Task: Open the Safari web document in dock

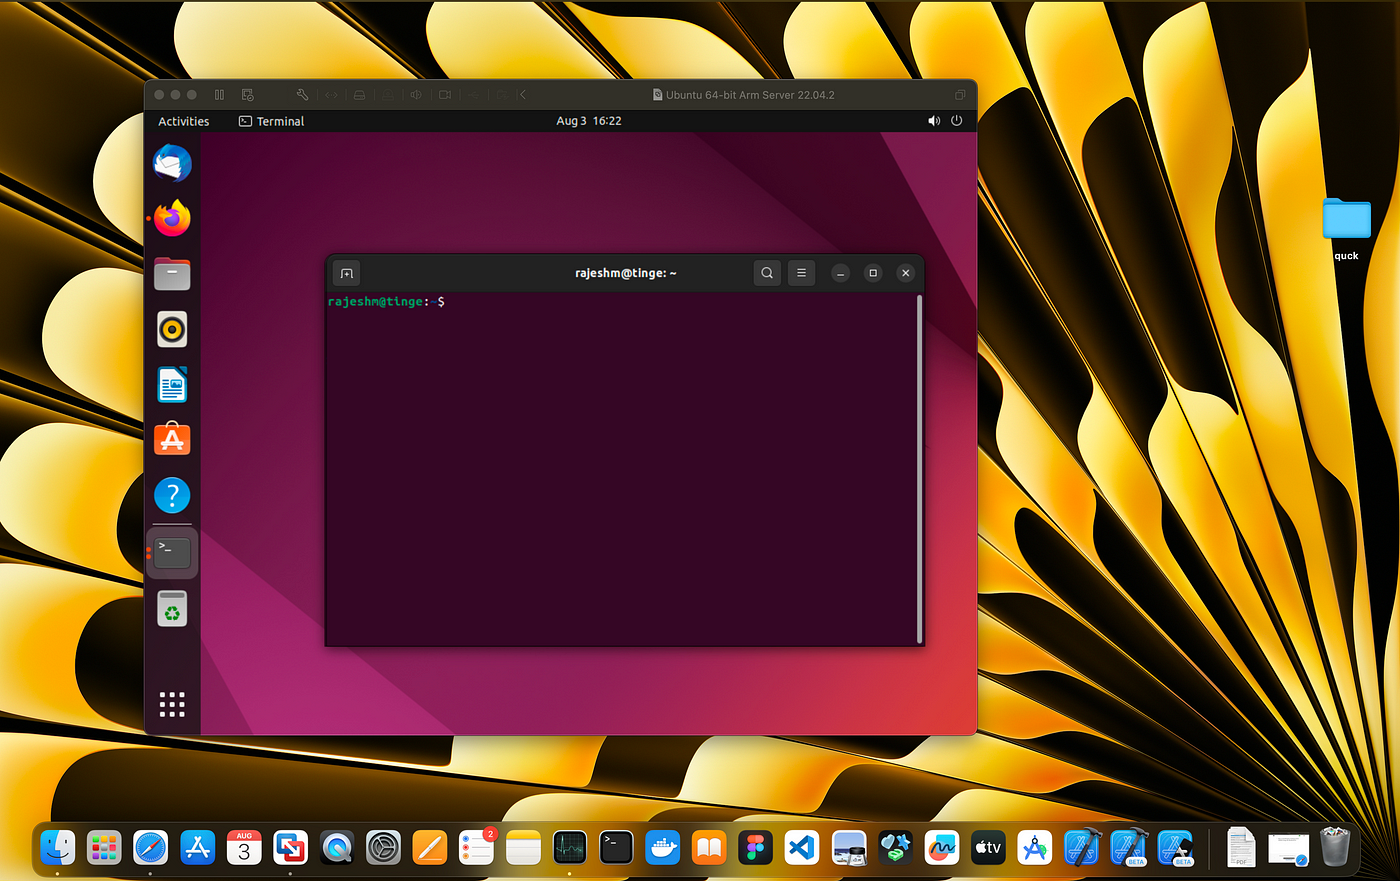Action: 1288,849
